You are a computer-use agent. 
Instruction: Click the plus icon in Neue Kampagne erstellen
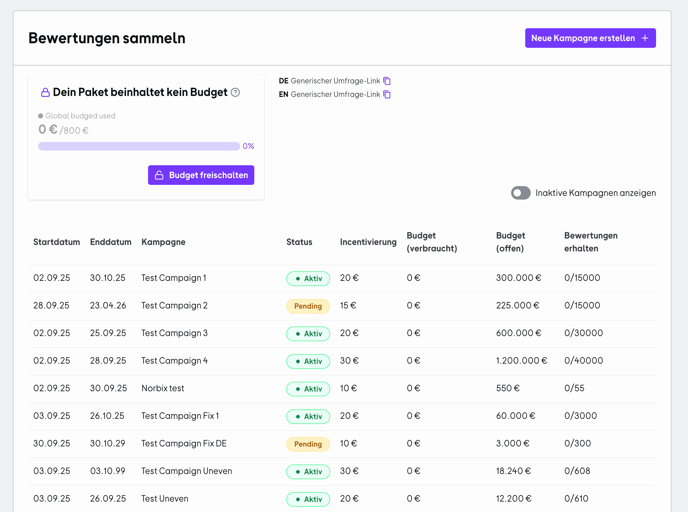click(x=645, y=38)
